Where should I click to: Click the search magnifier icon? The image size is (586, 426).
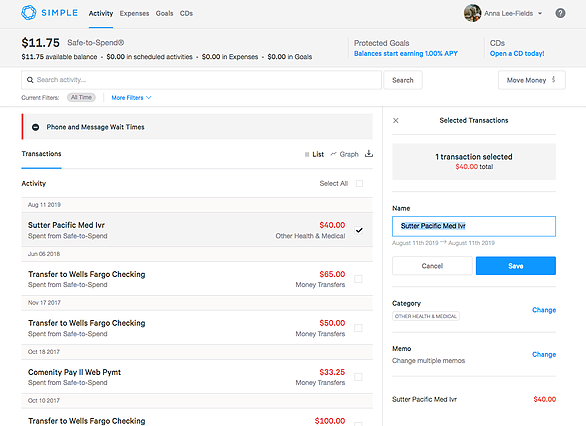(30, 80)
